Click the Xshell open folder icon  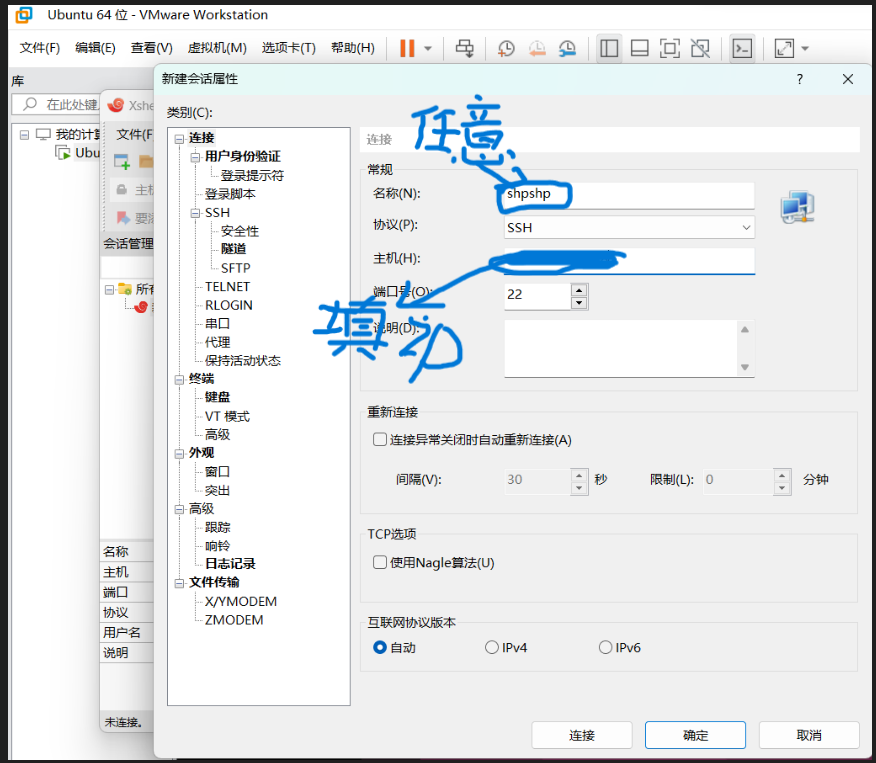point(146,161)
